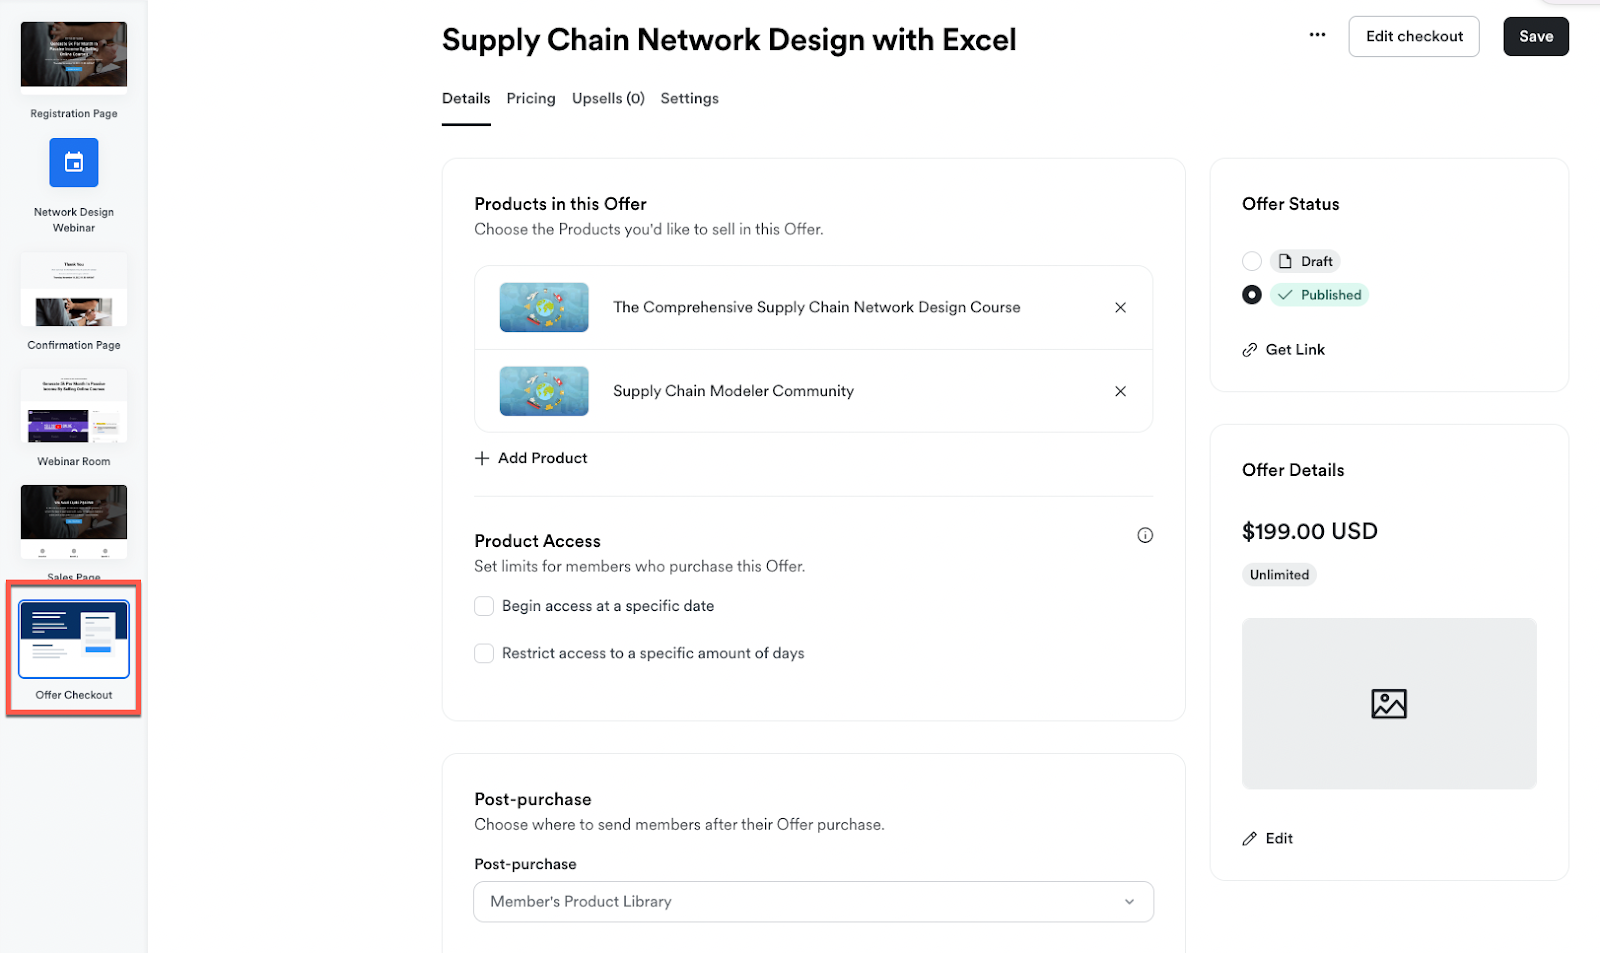The height and width of the screenshot is (953, 1600).
Task: Click the plus icon for Add Product
Action: coord(482,458)
